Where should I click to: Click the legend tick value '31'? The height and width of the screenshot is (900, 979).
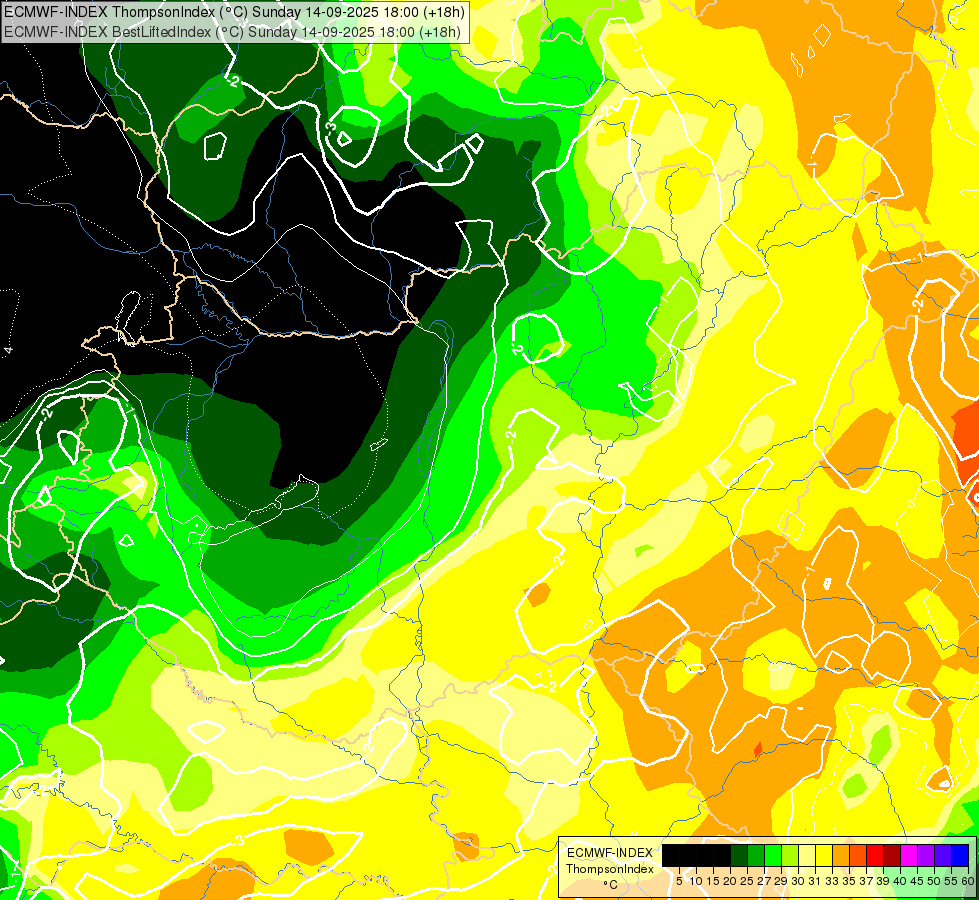[x=815, y=881]
